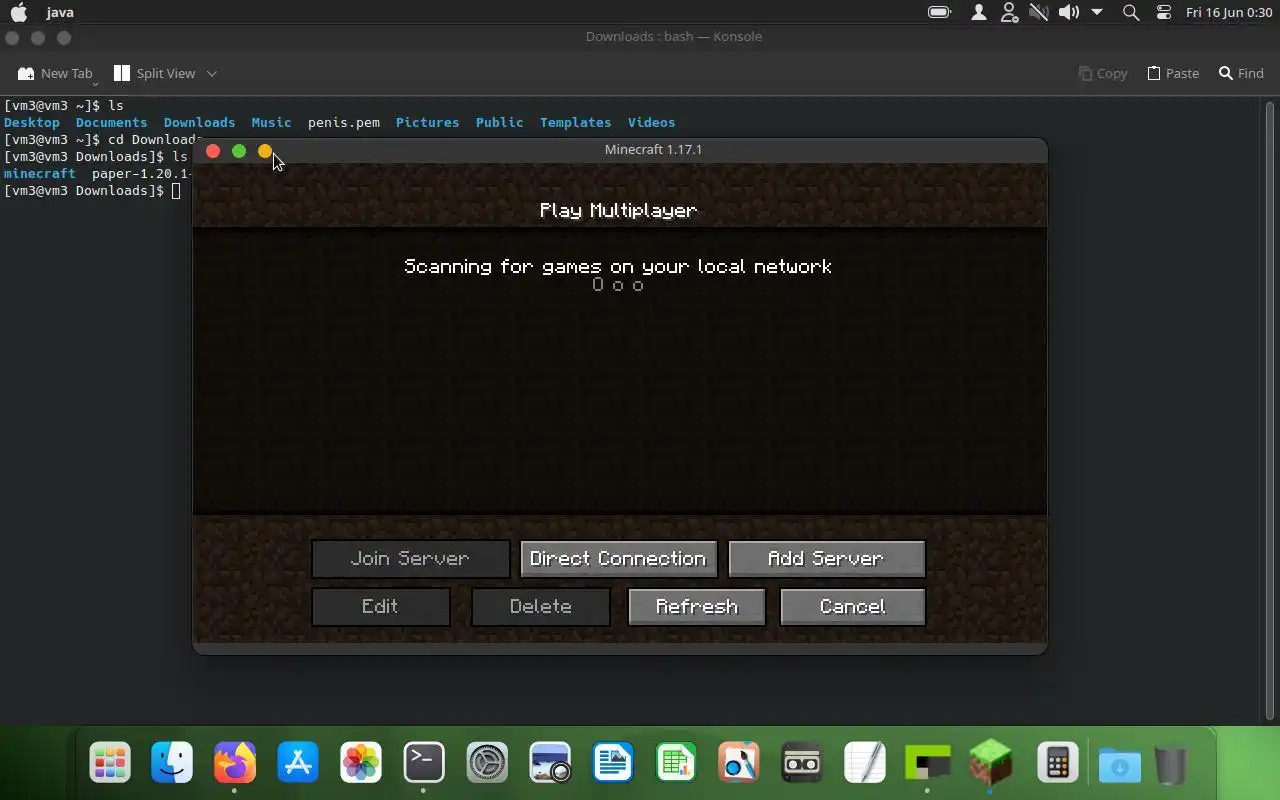
Task: Expand the tray dropdown arrow in menu bar
Action: click(x=1097, y=12)
